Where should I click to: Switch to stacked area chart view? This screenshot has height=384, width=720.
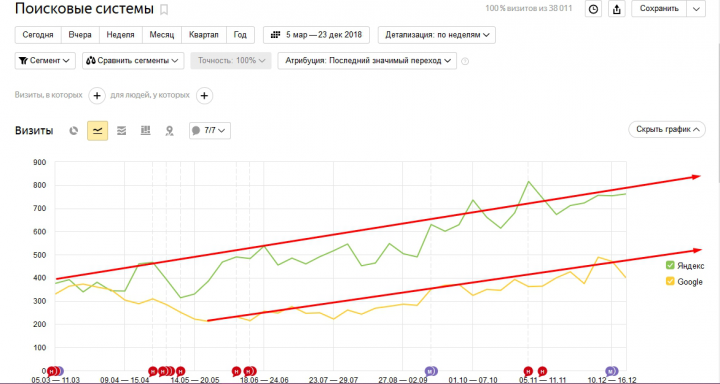pyautogui.click(x=121, y=131)
